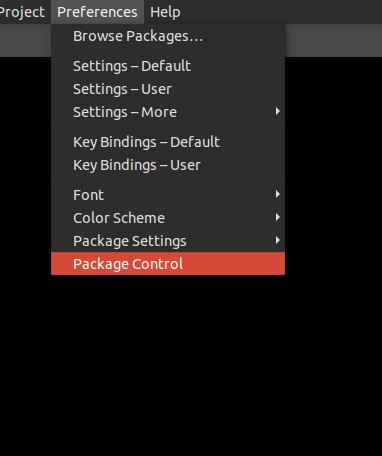This screenshot has width=382, height=456.
Task: Expand the Package Settings submenu arrow
Action: pos(277,240)
